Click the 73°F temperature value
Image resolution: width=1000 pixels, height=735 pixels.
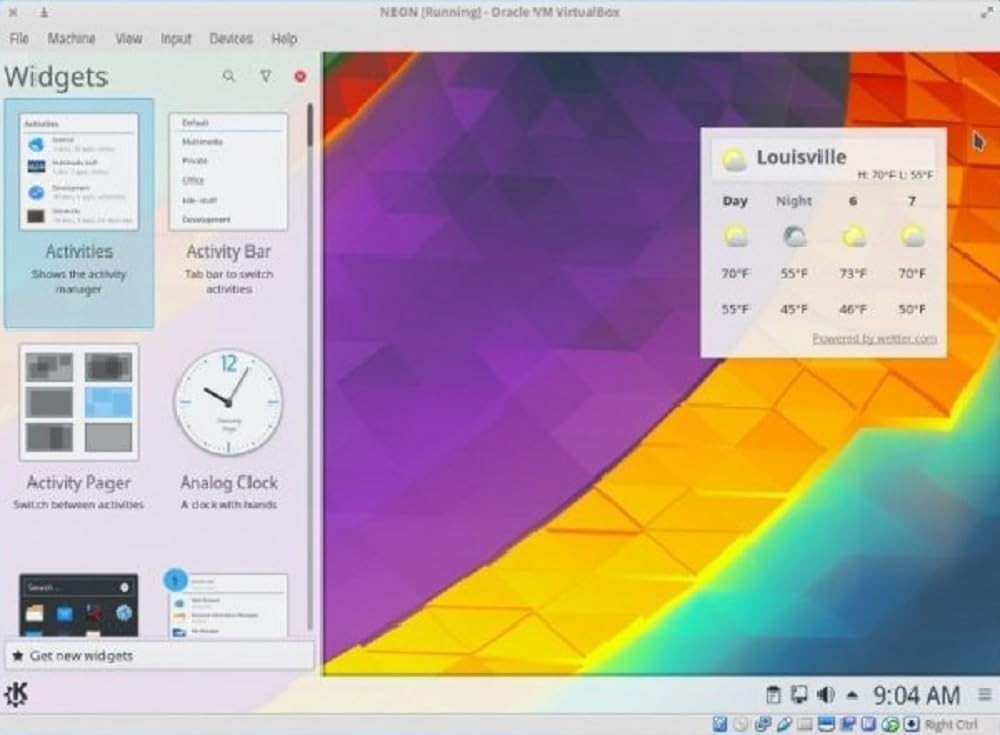point(853,273)
